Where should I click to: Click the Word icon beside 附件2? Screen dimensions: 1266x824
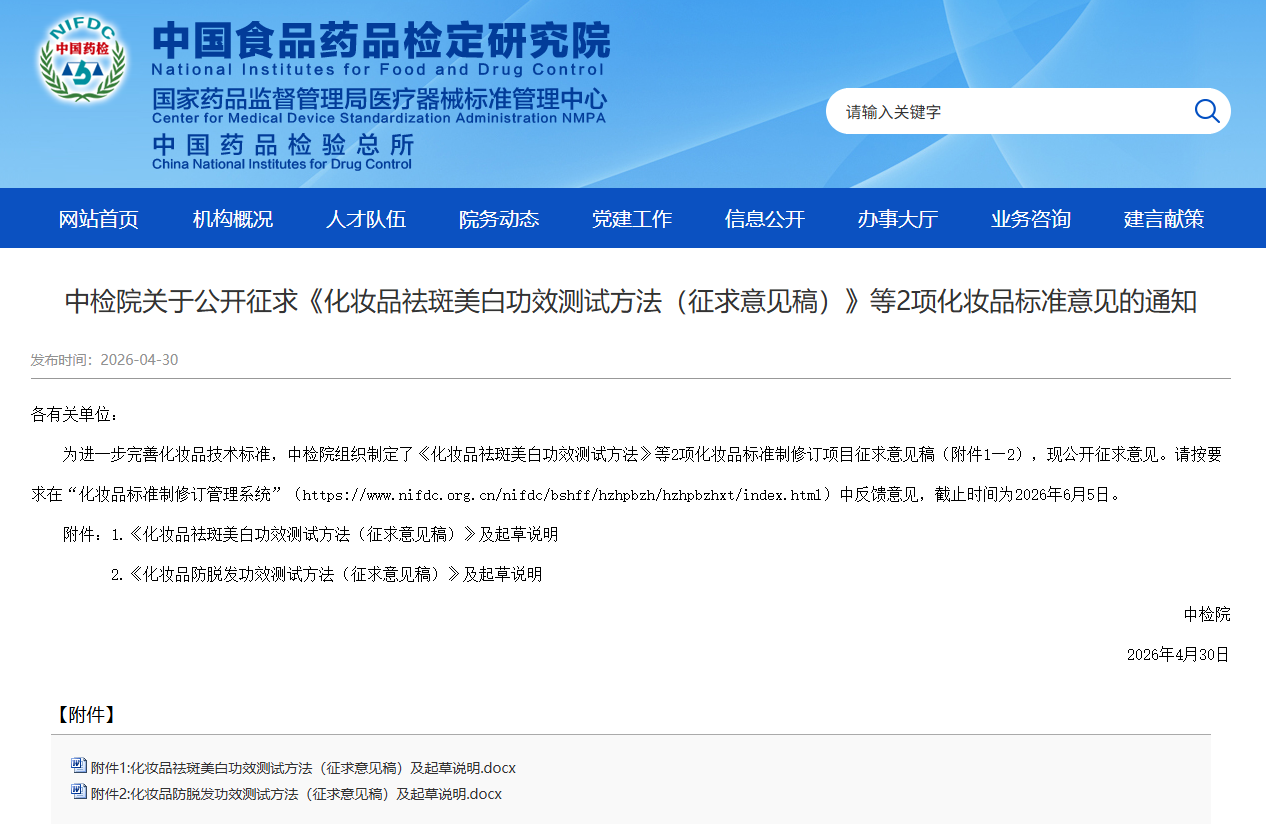coord(79,793)
